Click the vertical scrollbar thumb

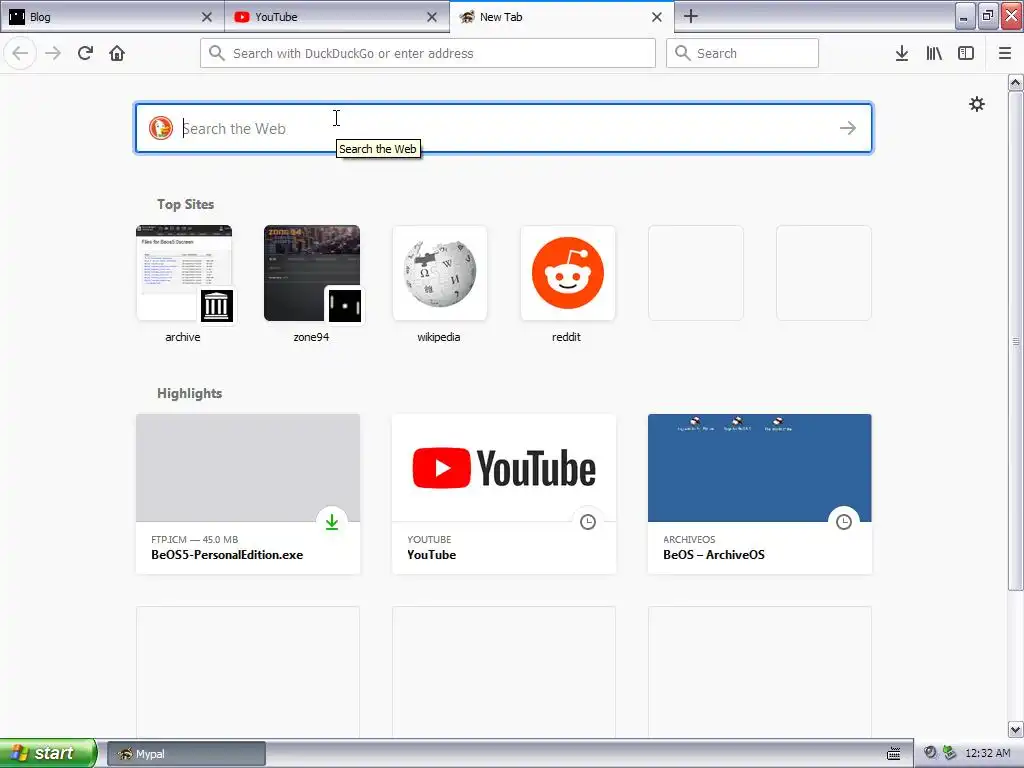[x=1015, y=340]
